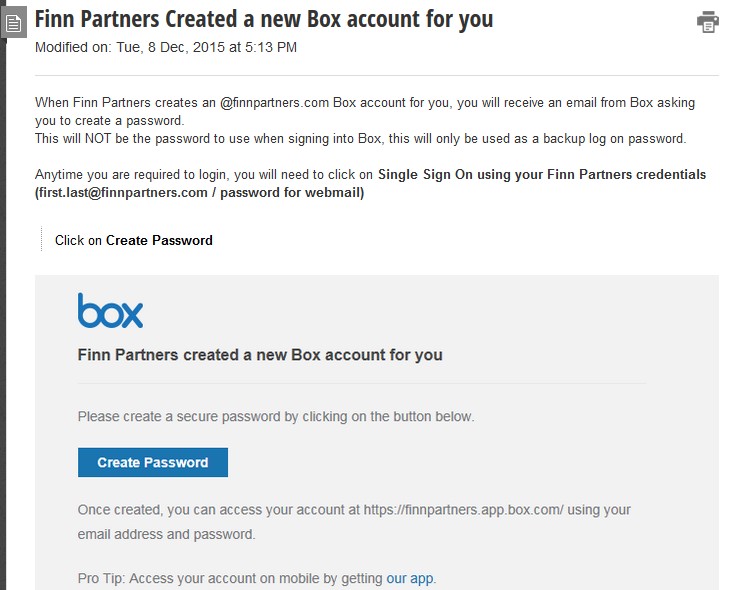Click the 'Pro Tip' line of text
Screen dimensions: 731x590
point(257,578)
